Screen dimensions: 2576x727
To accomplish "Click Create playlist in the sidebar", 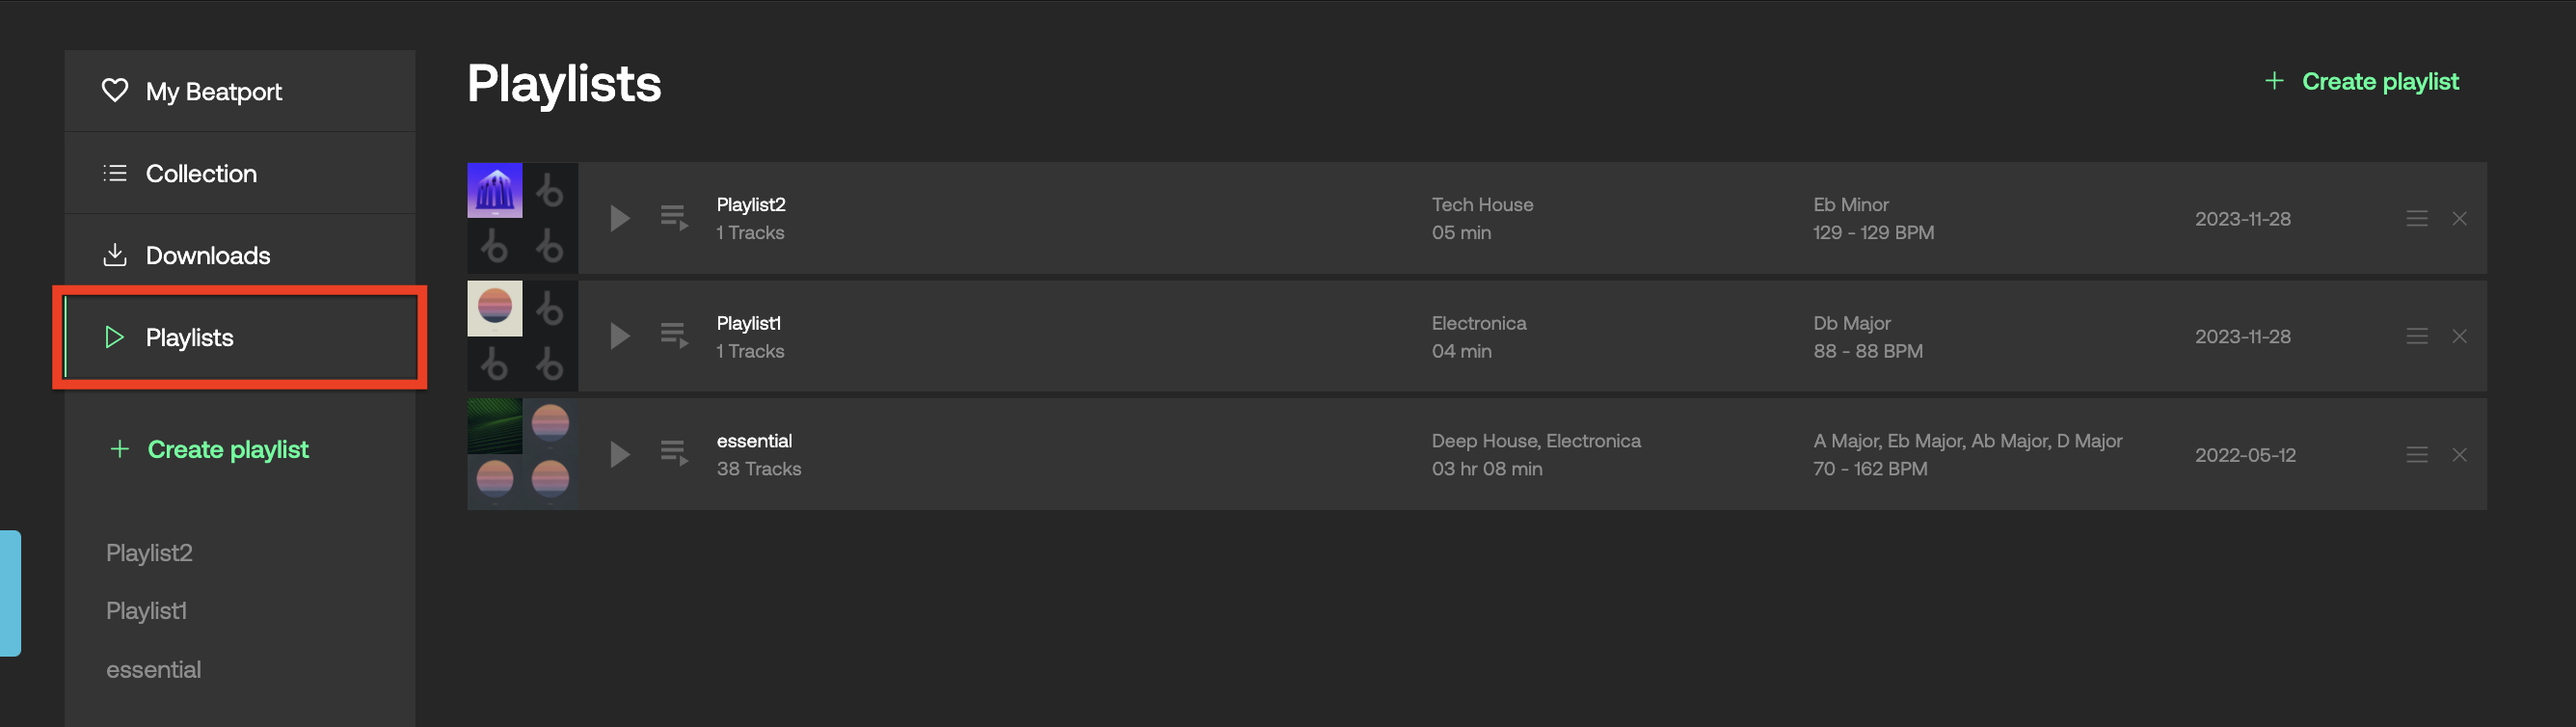I will [x=209, y=450].
